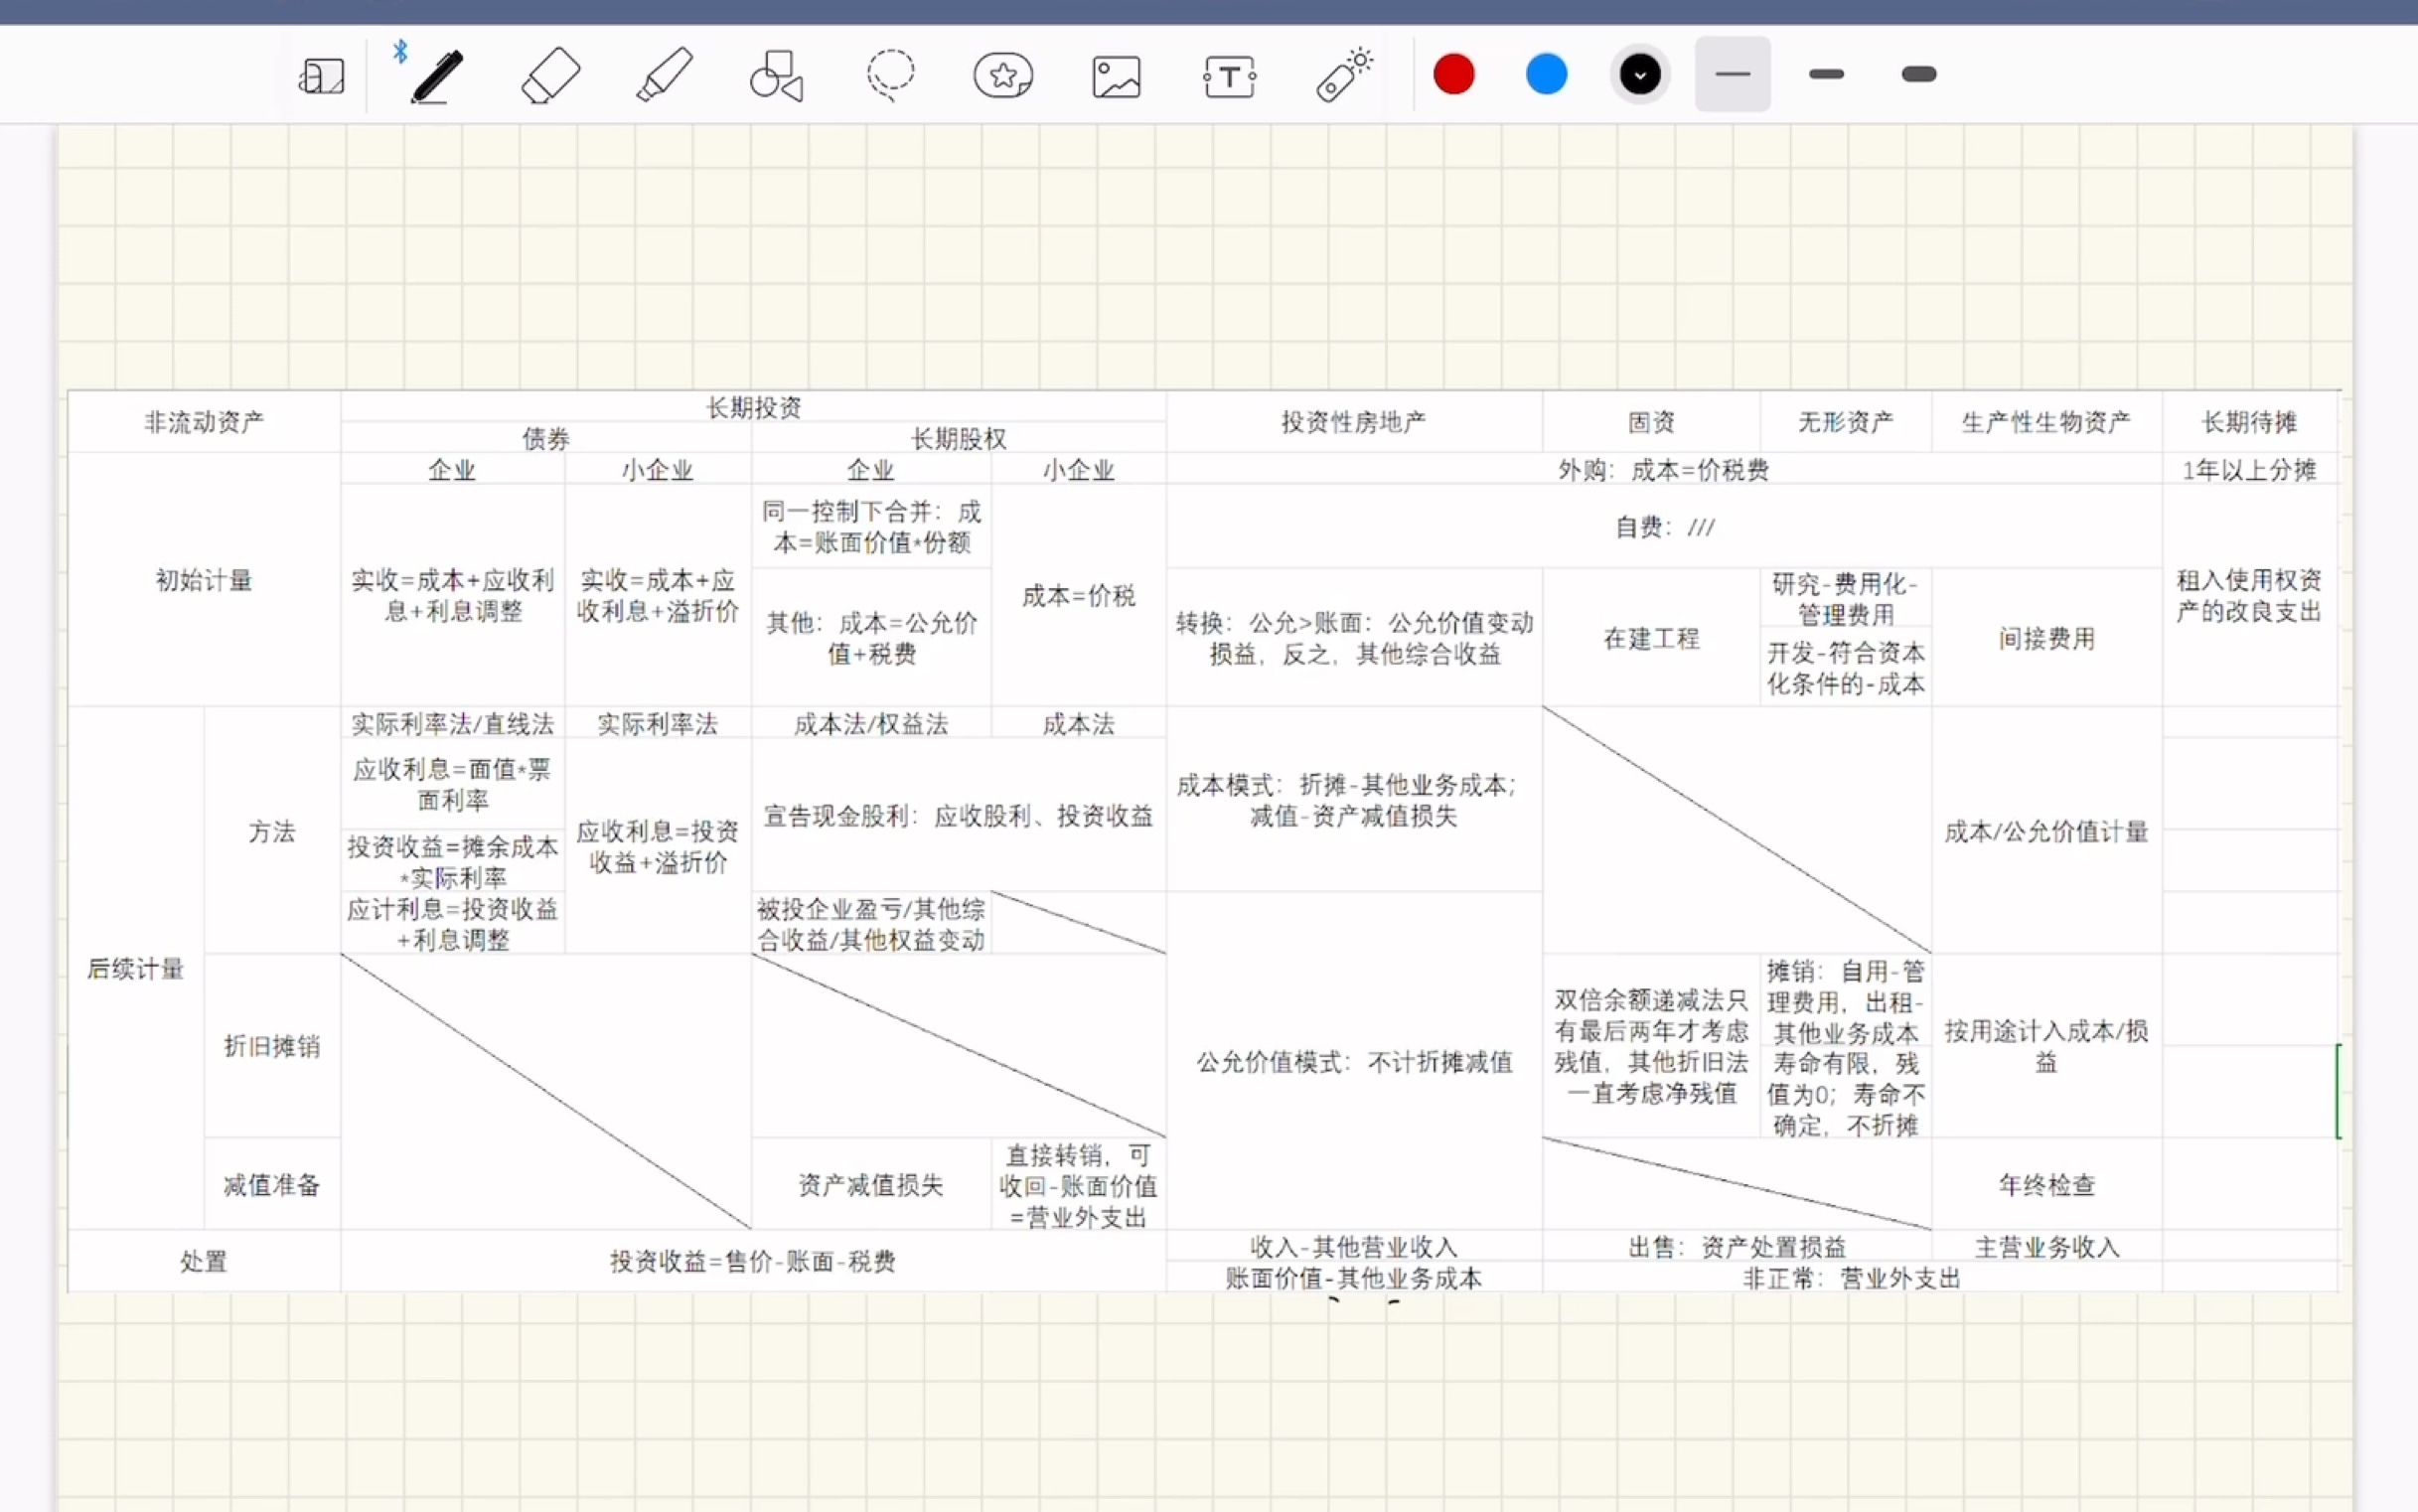Click the 非正常：营业外支出 cell

(x=1851, y=1277)
